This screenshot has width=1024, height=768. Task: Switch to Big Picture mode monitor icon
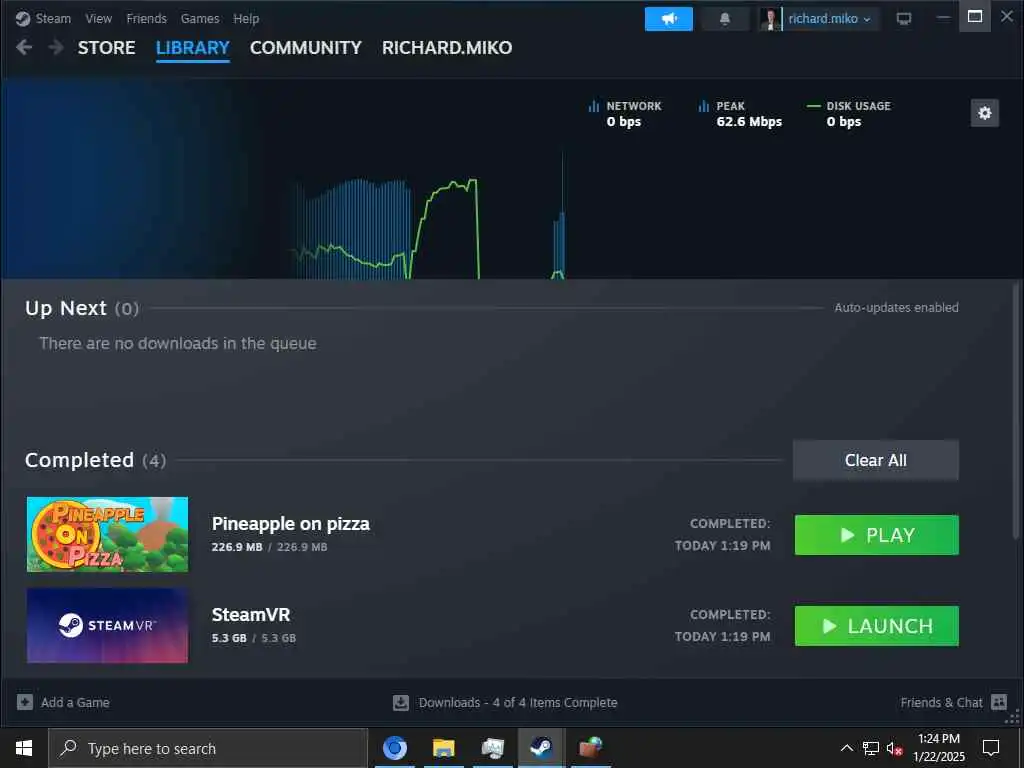[x=904, y=19]
